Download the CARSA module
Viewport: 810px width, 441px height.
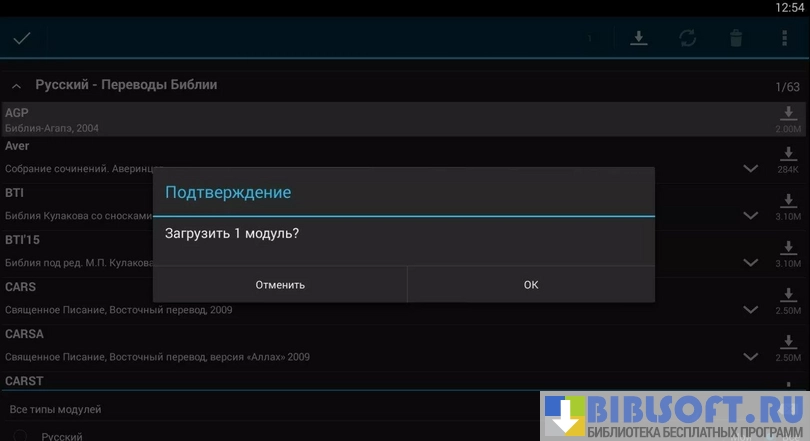pyautogui.click(x=788, y=347)
